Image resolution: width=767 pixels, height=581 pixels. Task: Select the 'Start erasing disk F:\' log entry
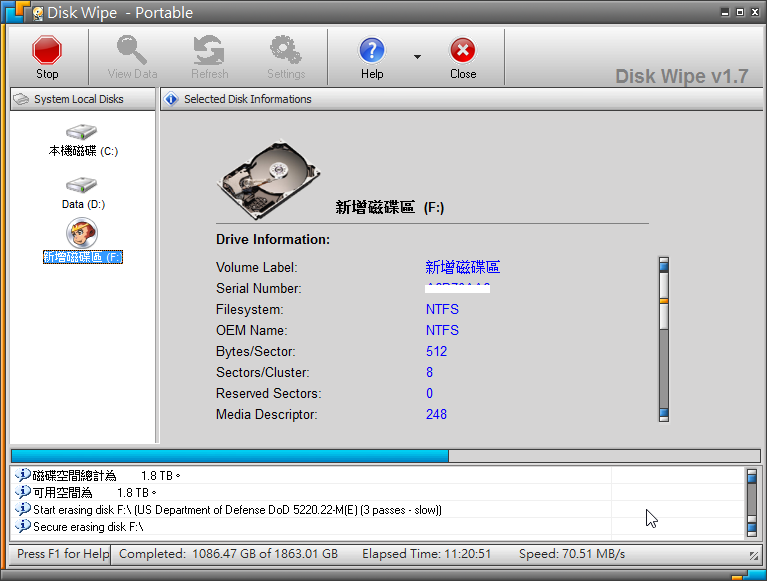(x=236, y=510)
